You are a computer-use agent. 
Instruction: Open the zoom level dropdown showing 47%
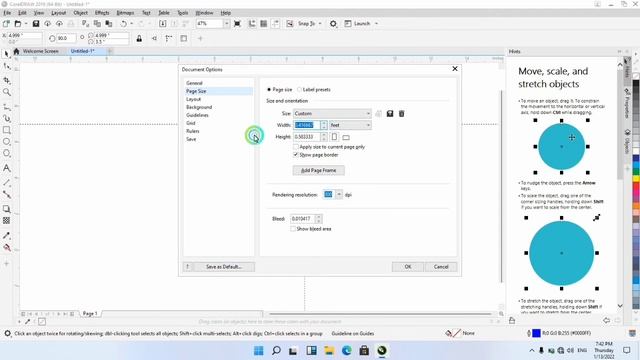227,24
